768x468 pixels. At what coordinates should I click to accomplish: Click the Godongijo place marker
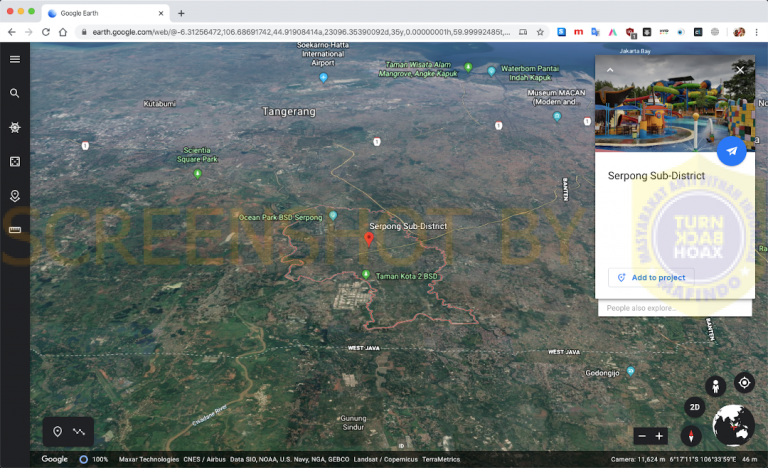[x=631, y=371]
